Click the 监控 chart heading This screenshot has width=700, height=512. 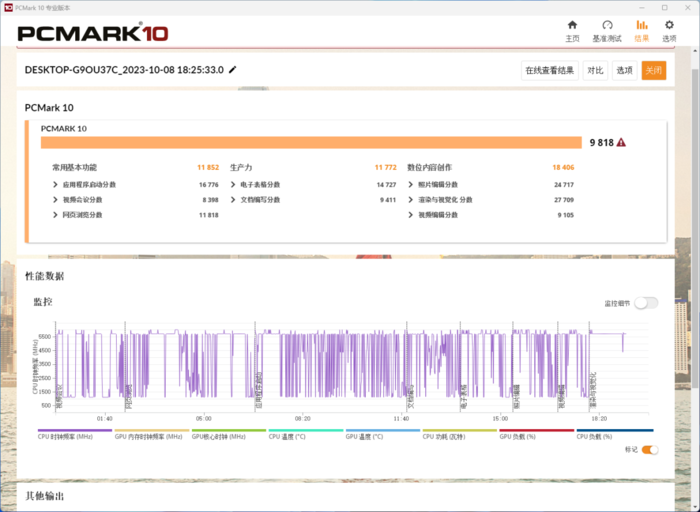coord(43,302)
